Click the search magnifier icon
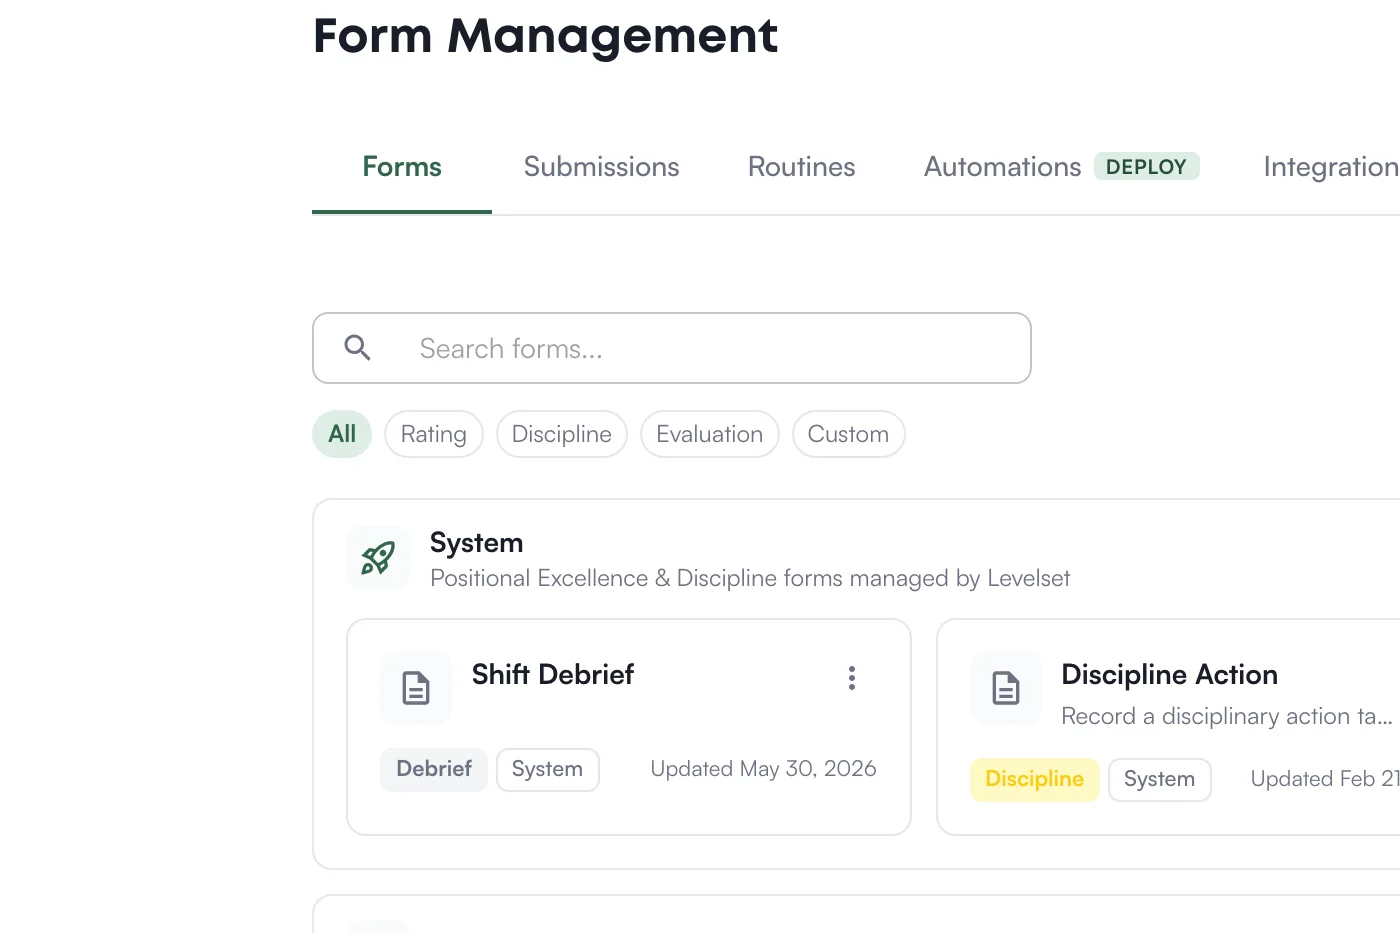The width and height of the screenshot is (1400, 933). point(357,348)
